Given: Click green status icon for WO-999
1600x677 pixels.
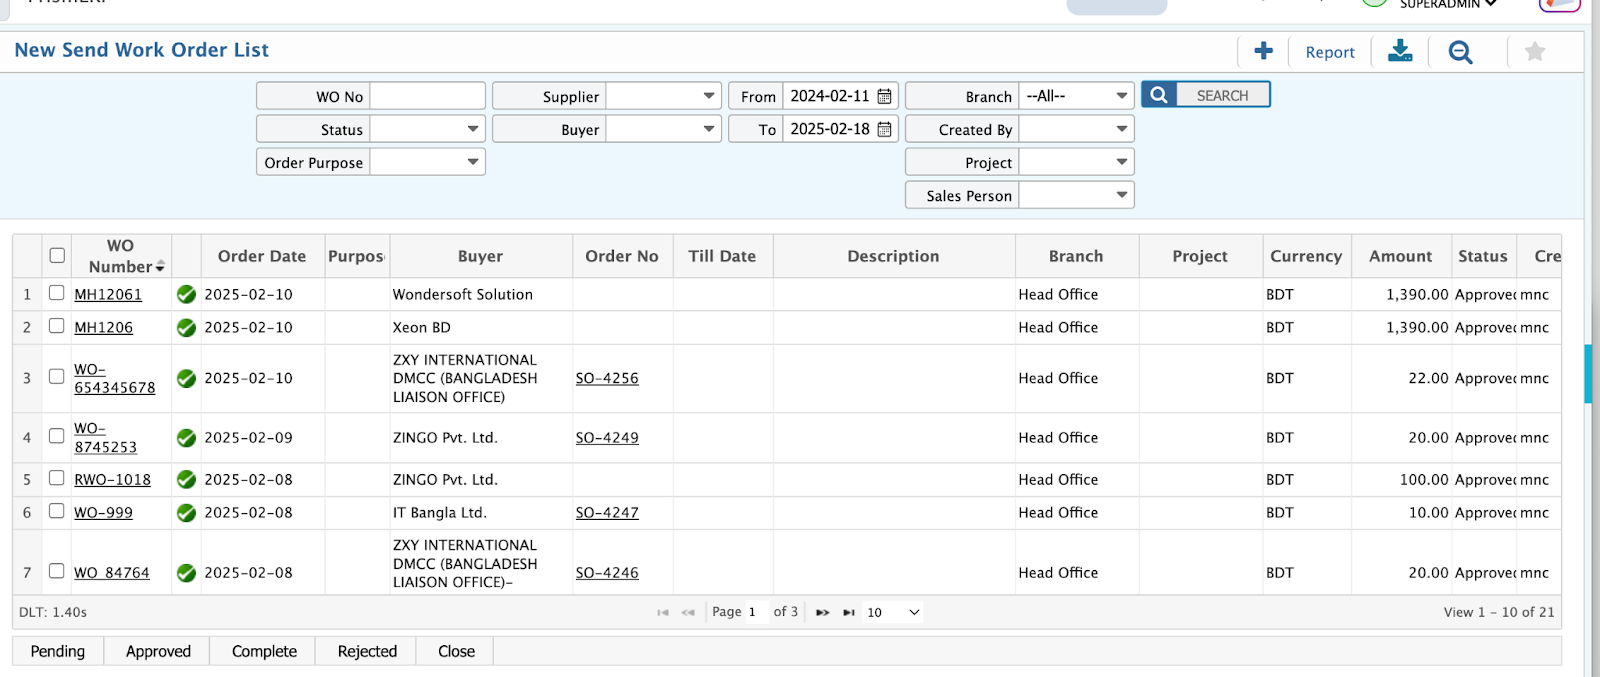Looking at the screenshot, I should pyautogui.click(x=186, y=513).
